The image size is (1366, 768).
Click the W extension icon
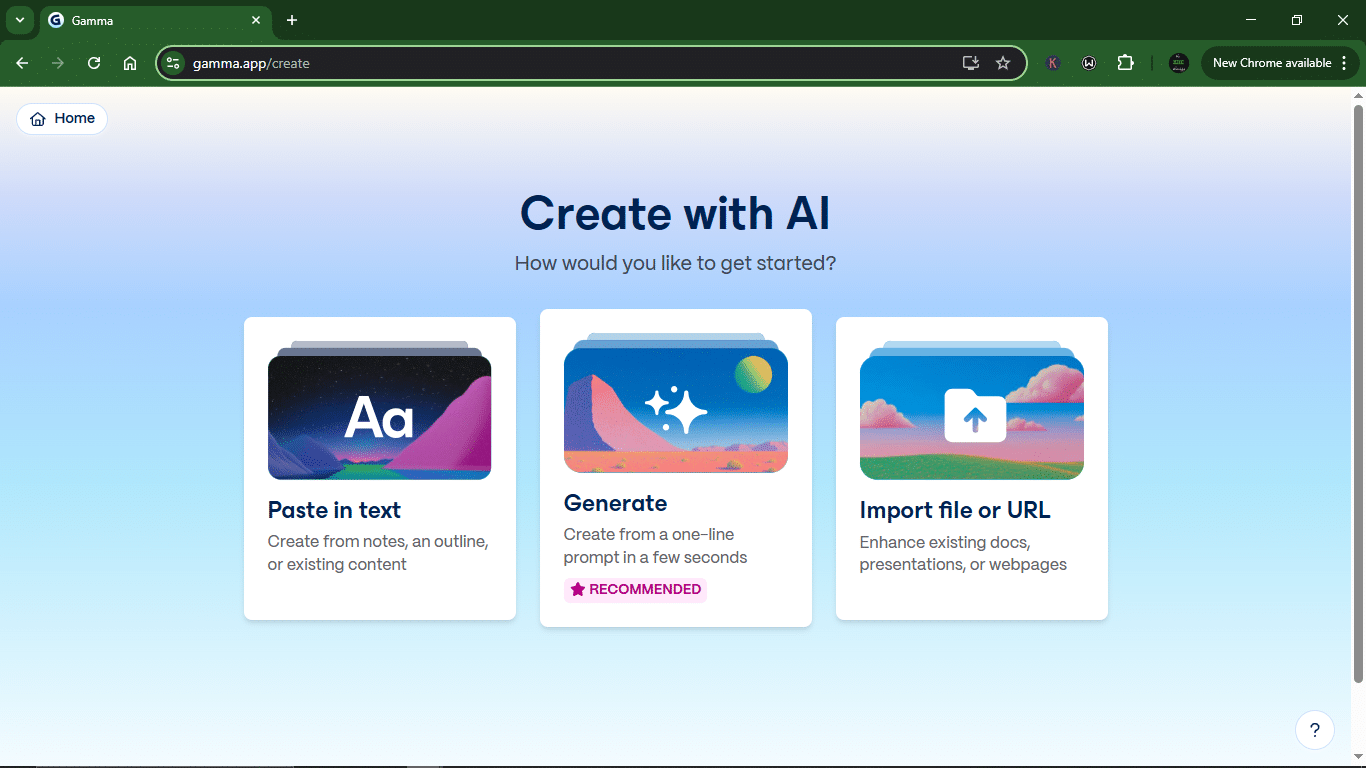1089,63
